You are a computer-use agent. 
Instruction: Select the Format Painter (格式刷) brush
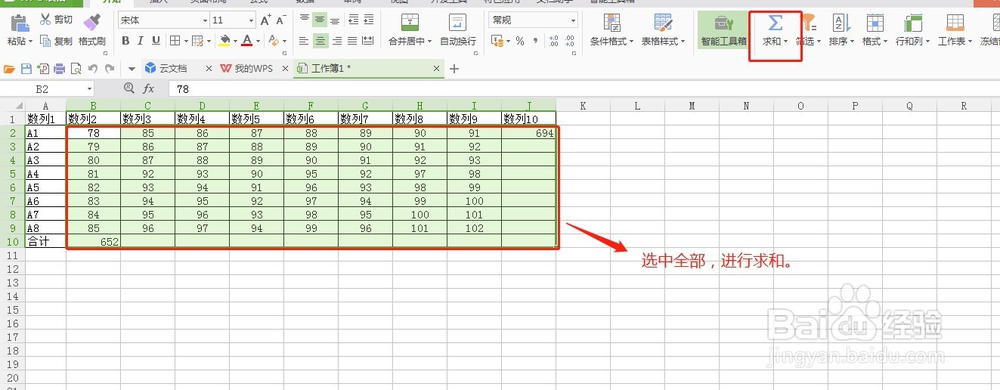point(92,22)
